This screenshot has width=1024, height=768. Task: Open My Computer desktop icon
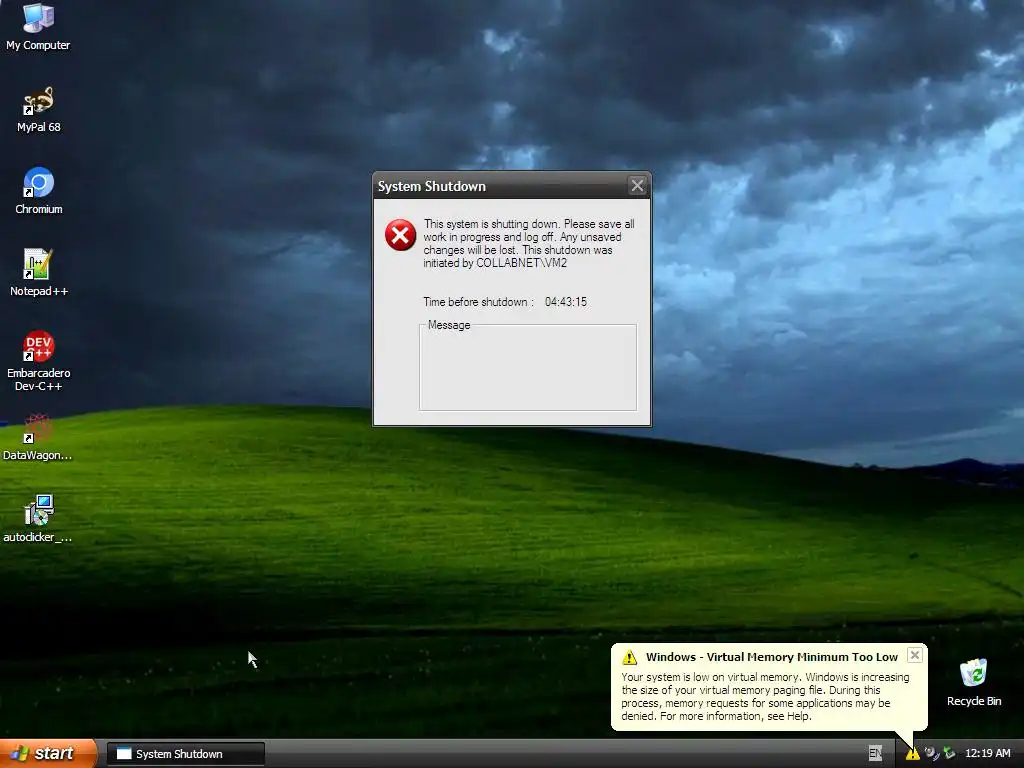pyautogui.click(x=38, y=26)
